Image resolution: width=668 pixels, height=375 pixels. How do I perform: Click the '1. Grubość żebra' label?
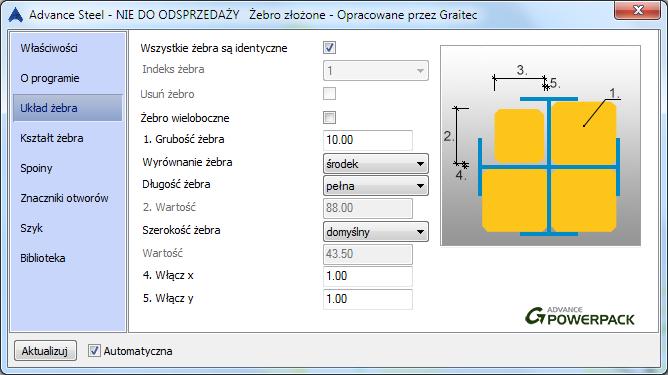click(184, 139)
